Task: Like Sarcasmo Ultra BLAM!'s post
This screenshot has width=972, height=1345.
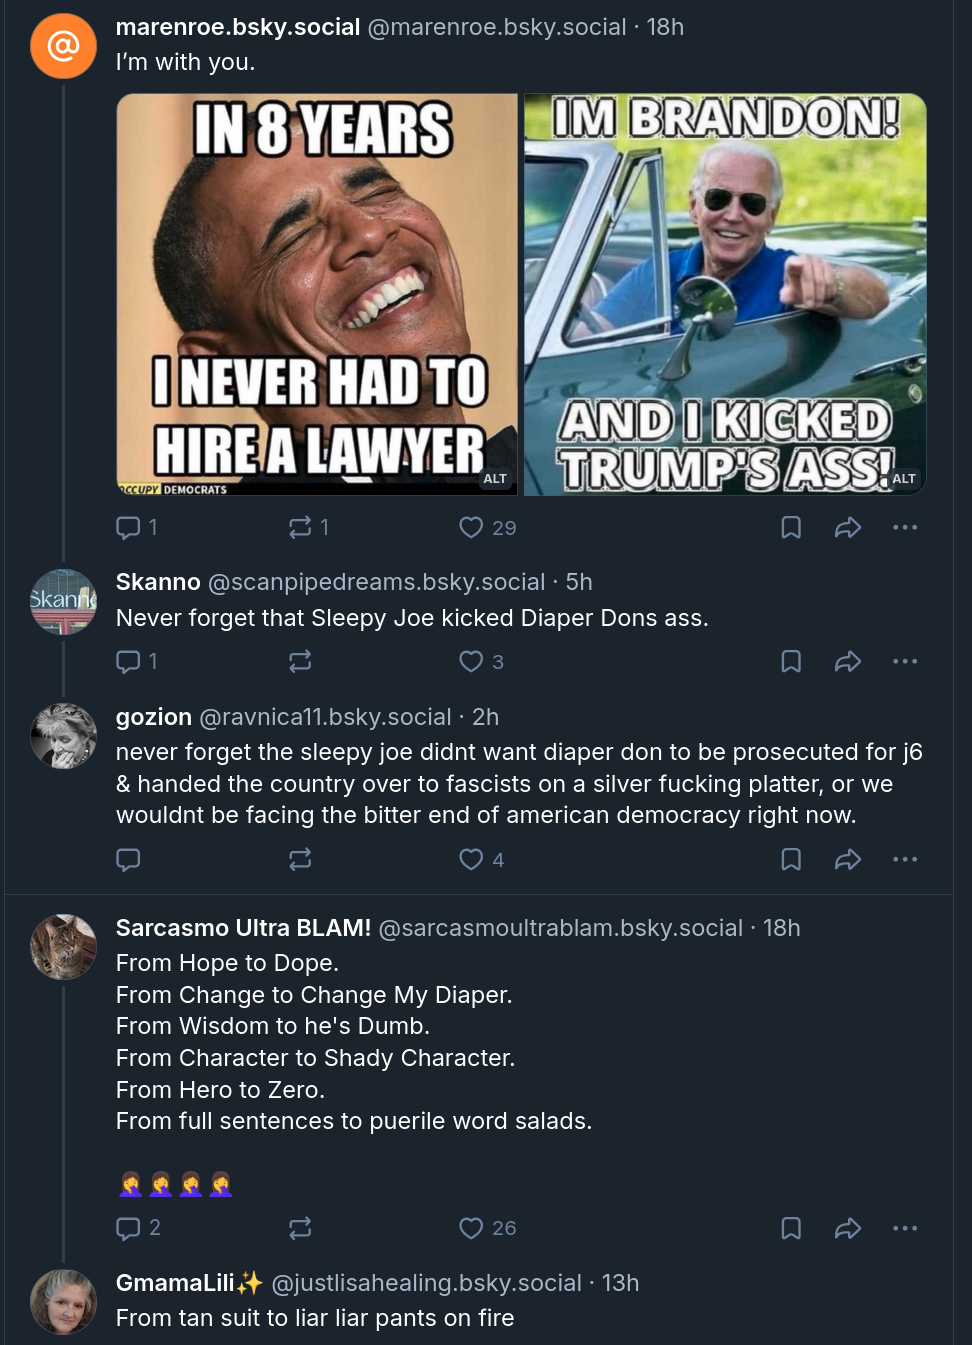Action: pyautogui.click(x=471, y=1228)
